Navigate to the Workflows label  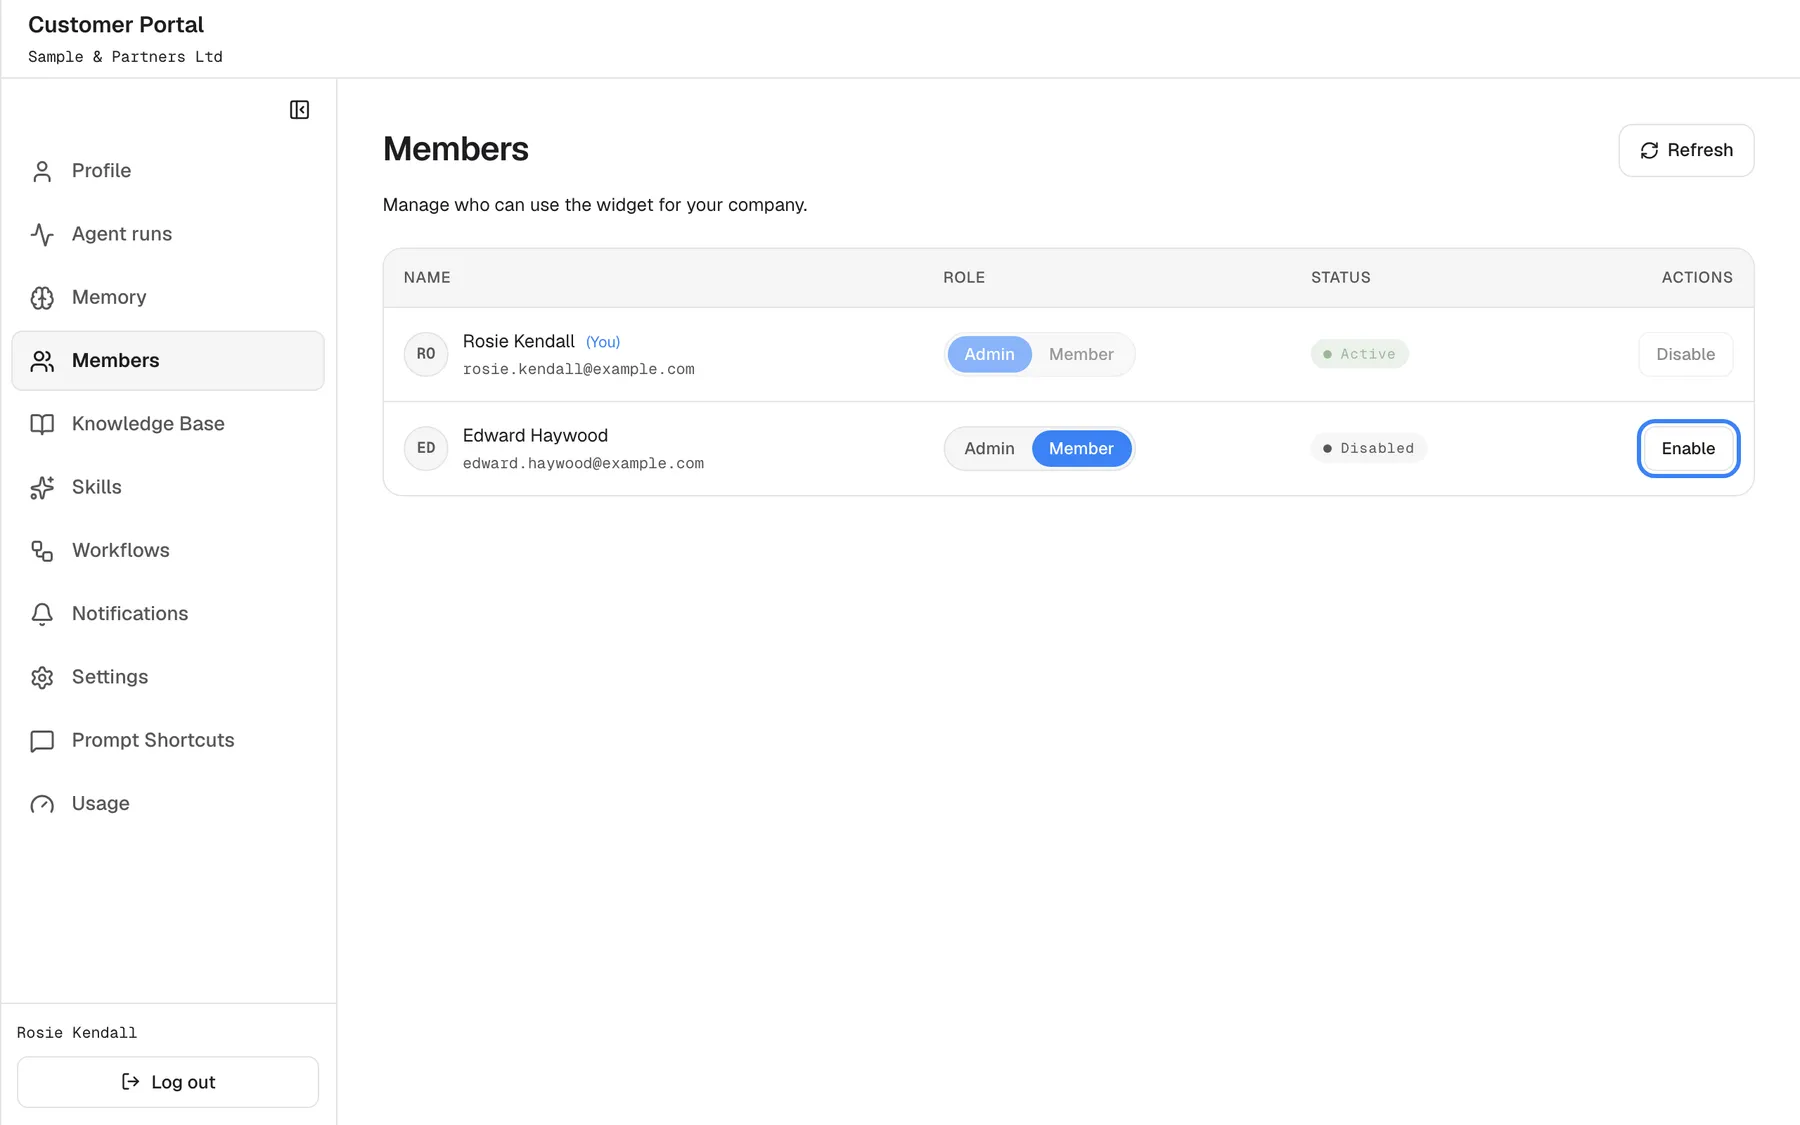click(121, 550)
